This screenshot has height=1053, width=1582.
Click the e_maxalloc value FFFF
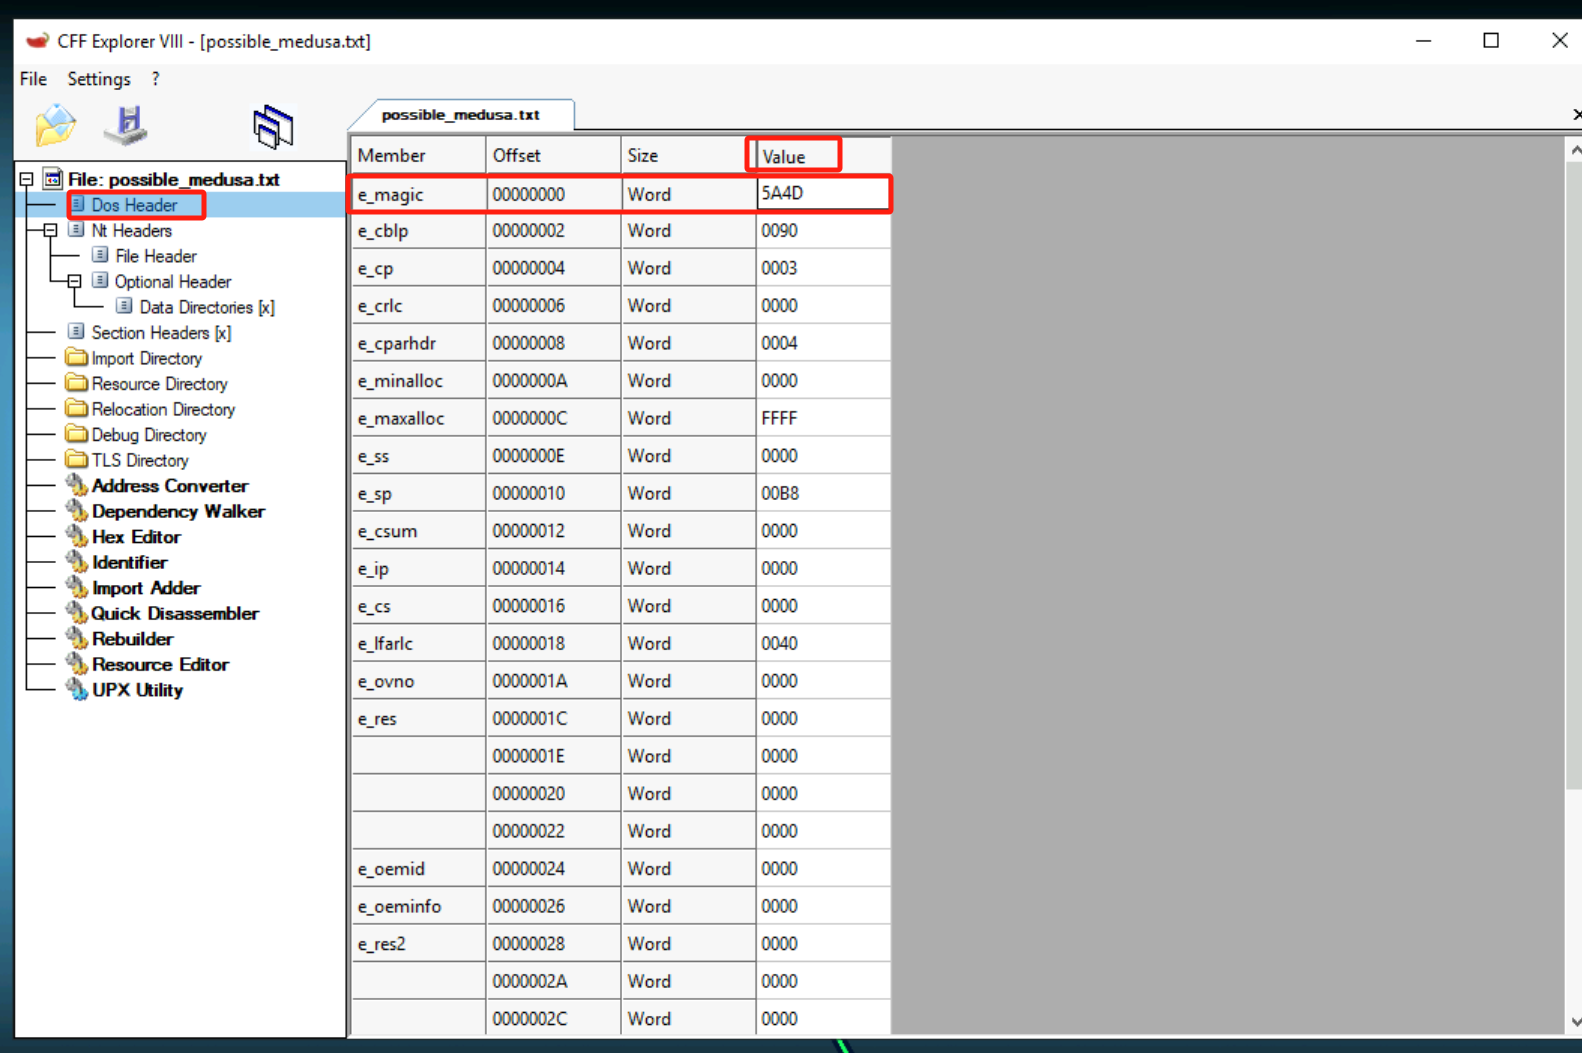coord(823,418)
